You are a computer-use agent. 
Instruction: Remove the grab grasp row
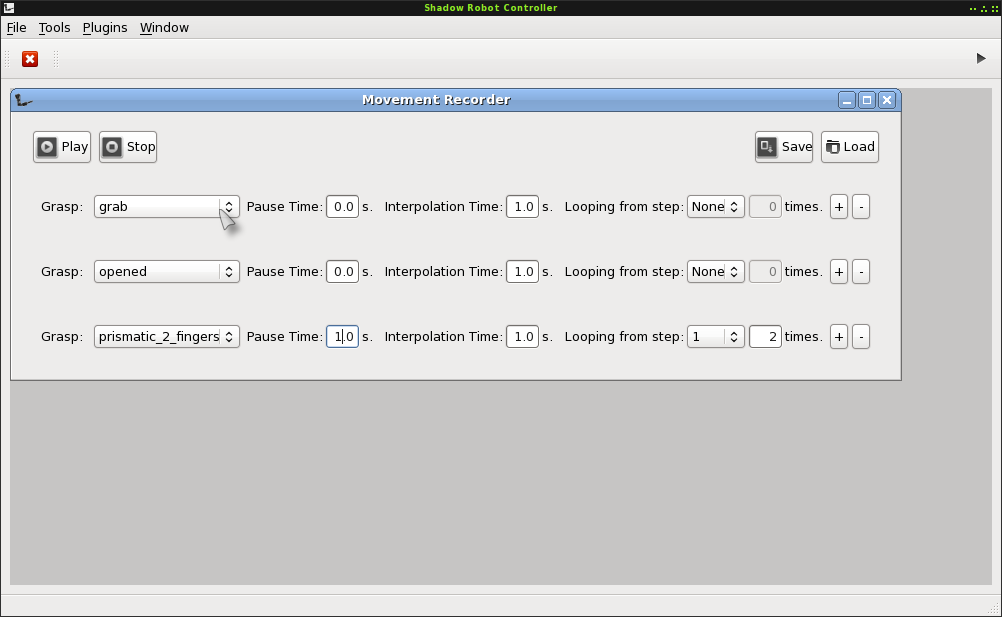862,207
